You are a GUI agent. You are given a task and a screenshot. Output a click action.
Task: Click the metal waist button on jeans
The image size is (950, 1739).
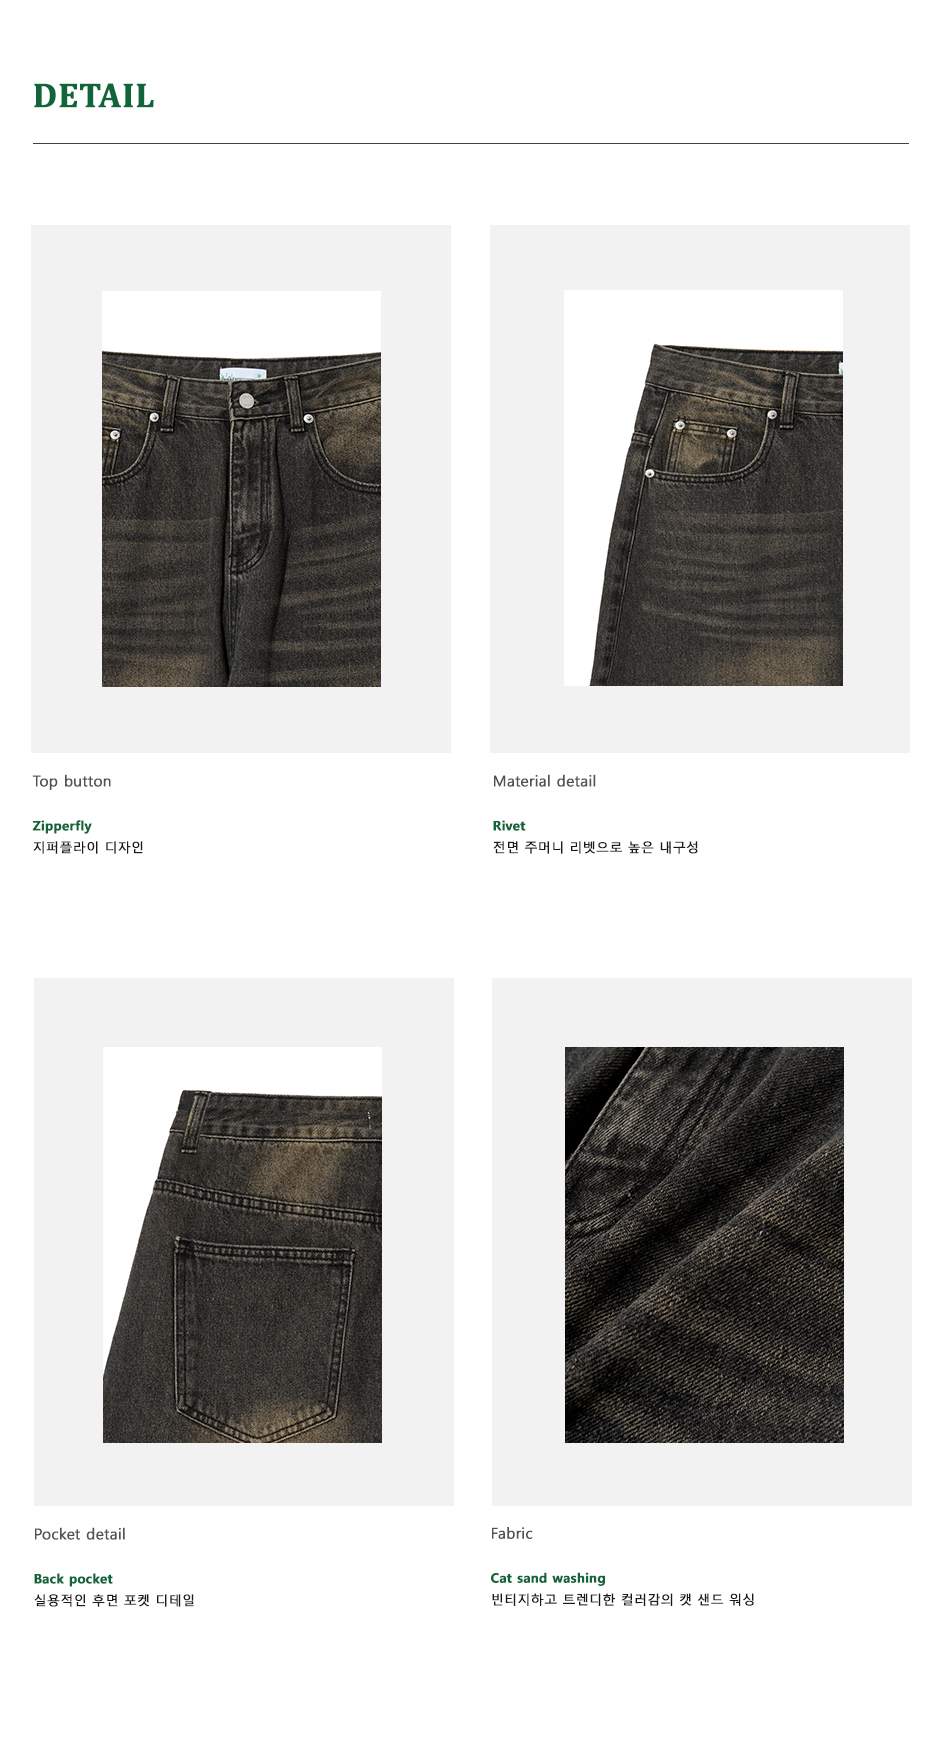[x=246, y=401]
